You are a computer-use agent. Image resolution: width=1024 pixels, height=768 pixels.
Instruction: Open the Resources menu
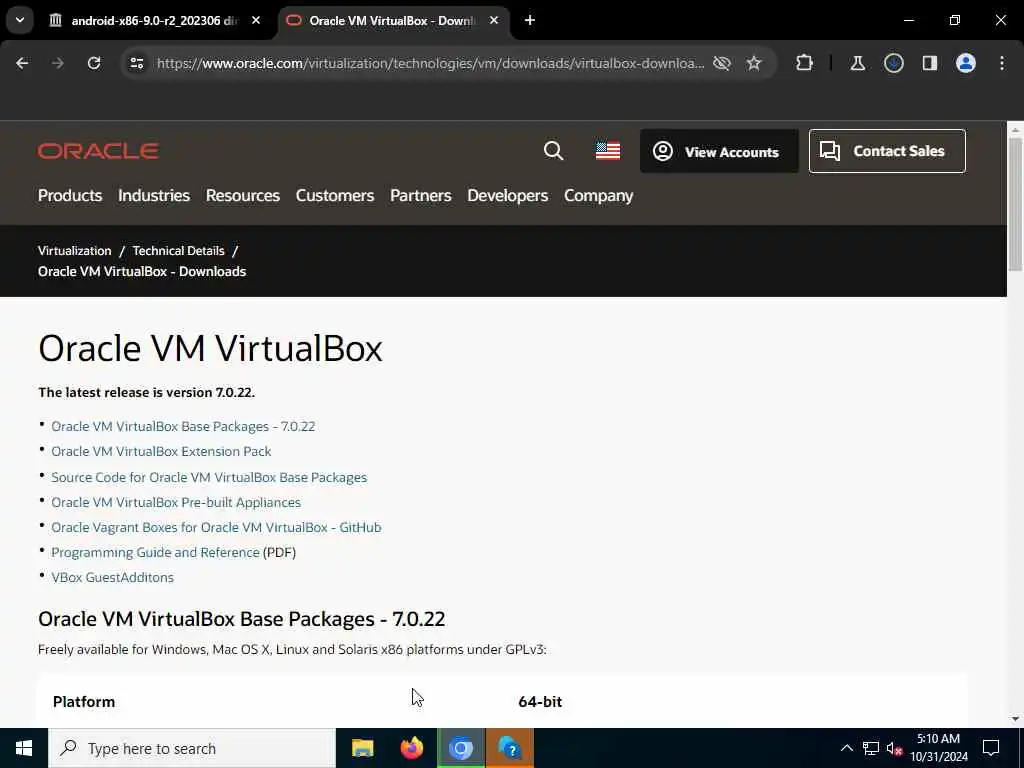[243, 195]
